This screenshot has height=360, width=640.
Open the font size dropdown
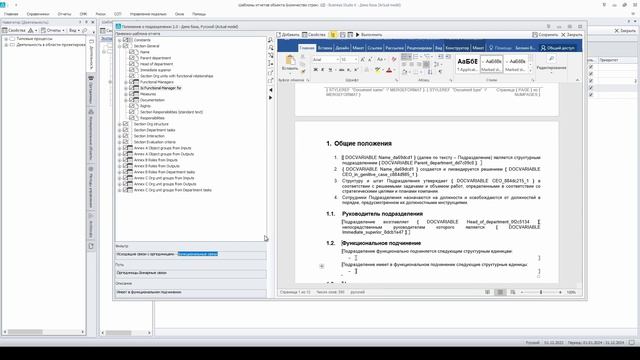(x=356, y=60)
